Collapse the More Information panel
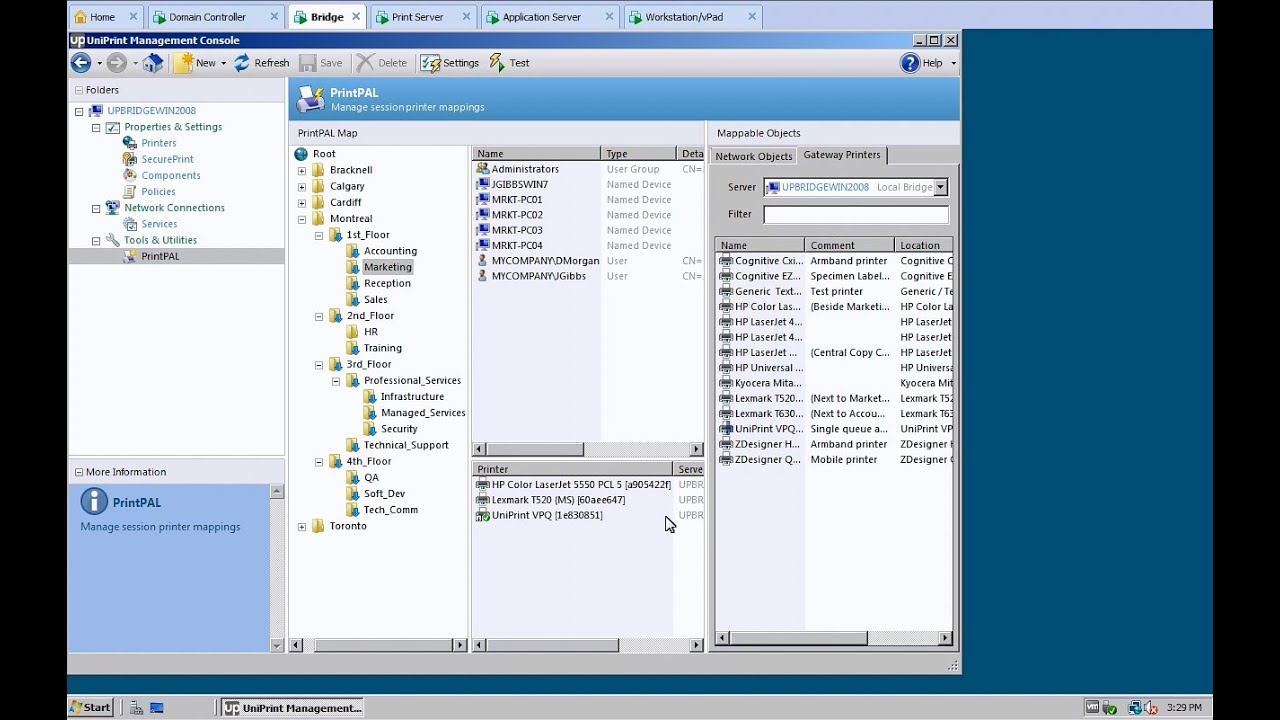Image resolution: width=1280 pixels, height=720 pixels. coord(79,472)
